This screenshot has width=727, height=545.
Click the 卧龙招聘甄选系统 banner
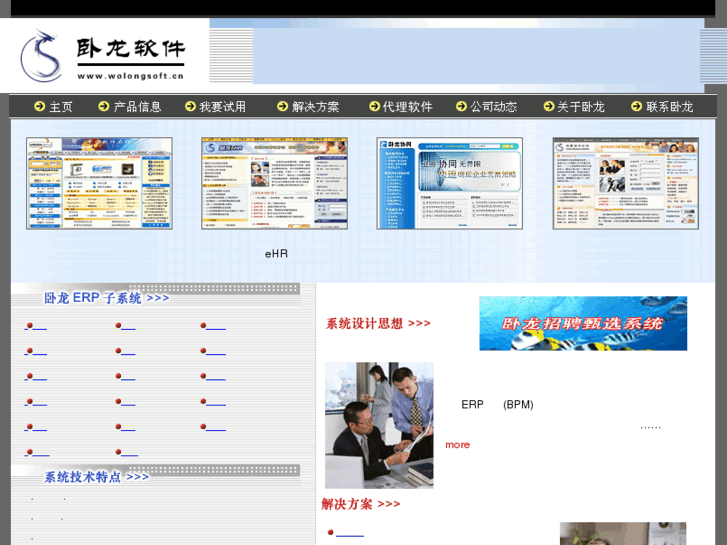[x=583, y=323]
